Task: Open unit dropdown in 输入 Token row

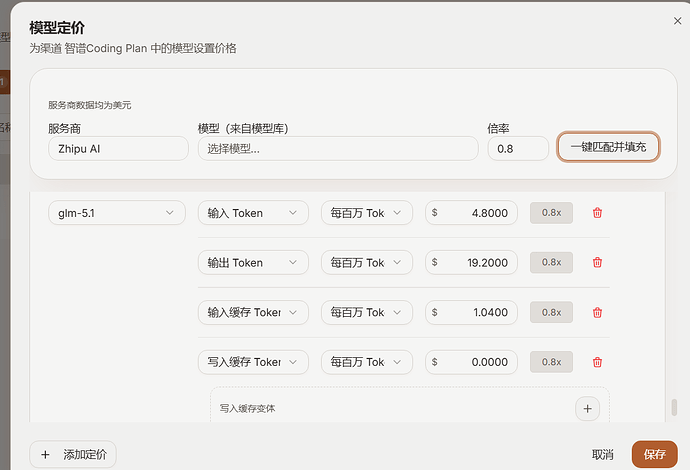Action: (x=367, y=213)
